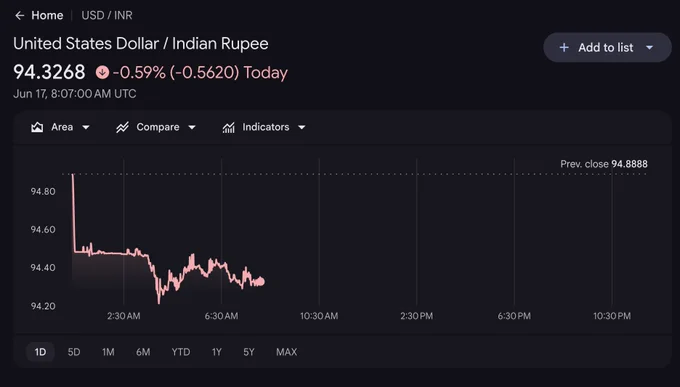Viewport: 680px width, 387px height.
Task: Select the 1Y time range
Action: click(x=216, y=352)
